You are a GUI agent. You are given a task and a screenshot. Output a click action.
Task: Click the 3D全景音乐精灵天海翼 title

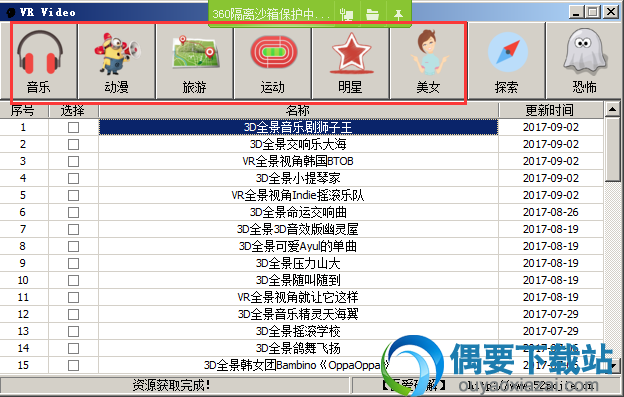[298, 314]
